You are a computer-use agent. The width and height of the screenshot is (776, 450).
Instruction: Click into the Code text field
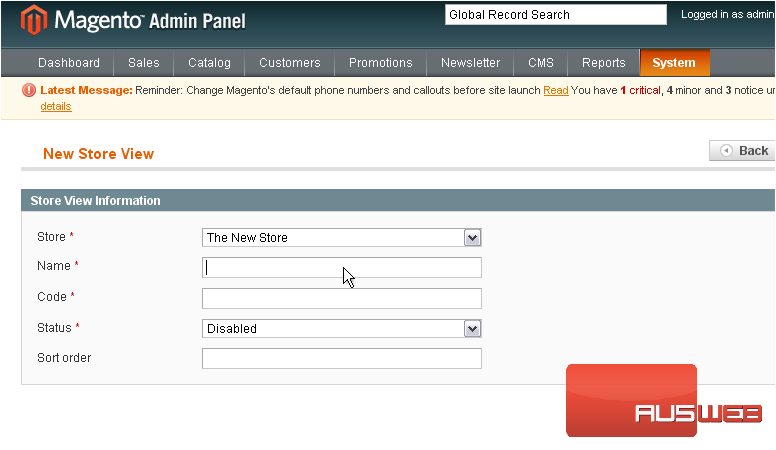click(x=341, y=298)
